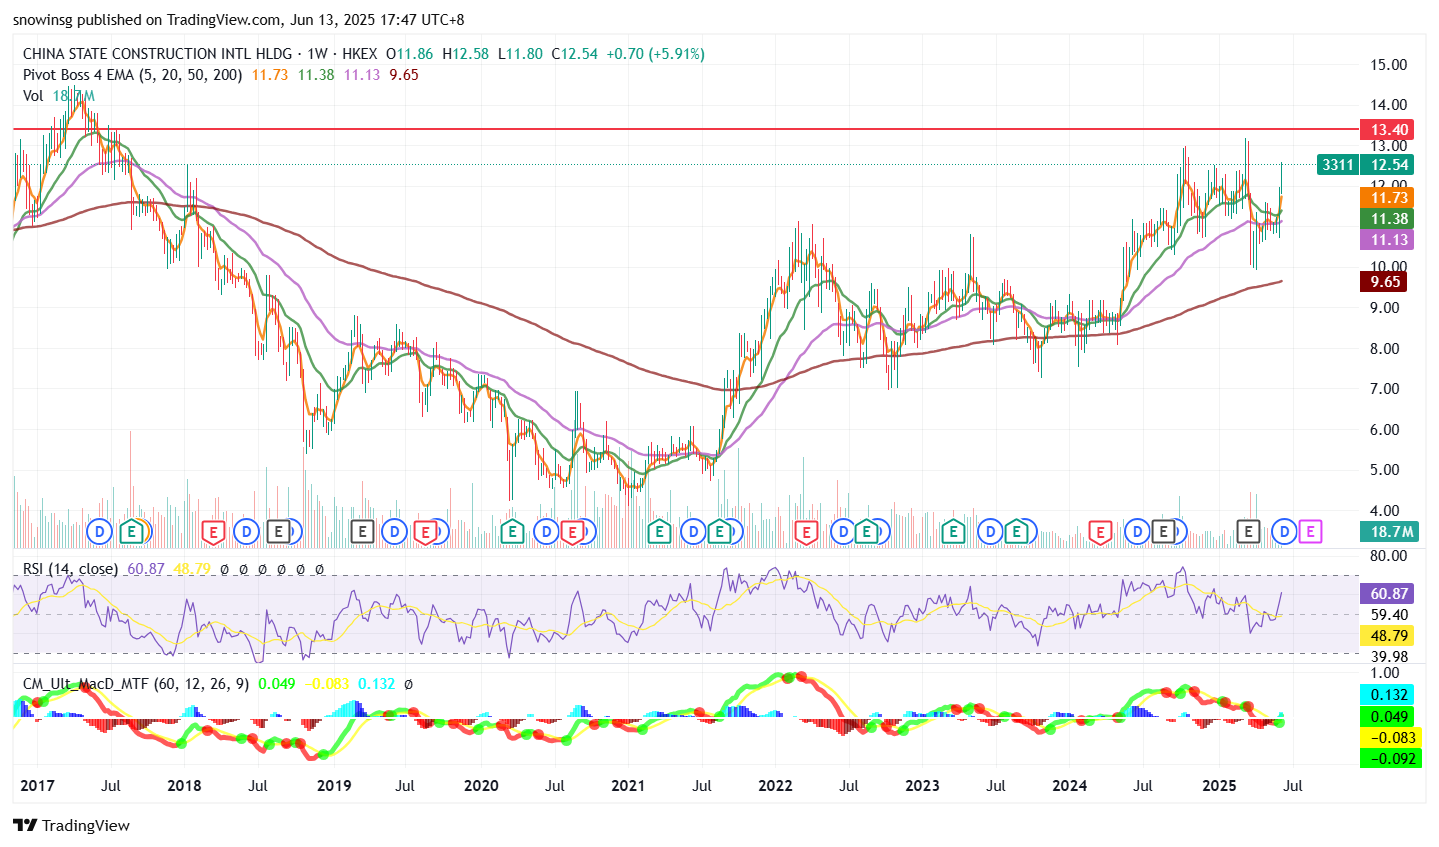Click the 2025 label on the time axis
The height and width of the screenshot is (847, 1439).
1218,785
